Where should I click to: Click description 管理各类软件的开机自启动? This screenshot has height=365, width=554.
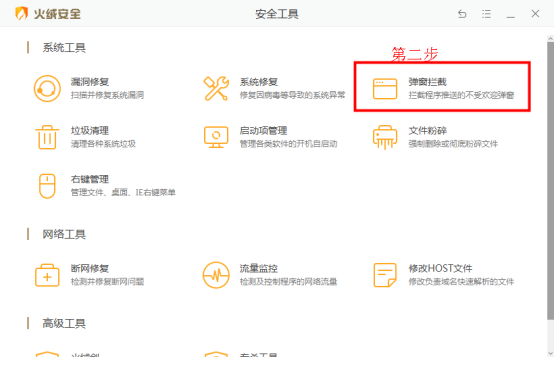(288, 144)
